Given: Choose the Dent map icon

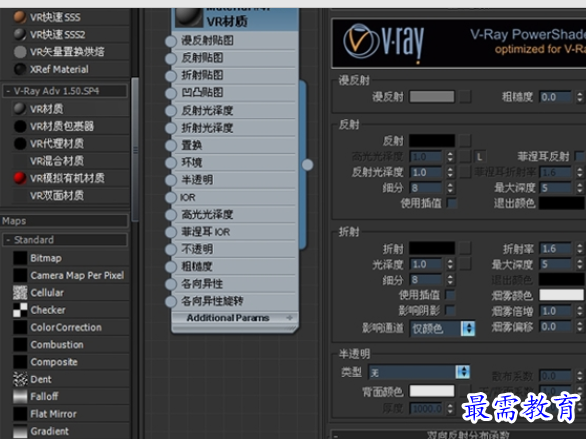Looking at the screenshot, I should [x=20, y=379].
